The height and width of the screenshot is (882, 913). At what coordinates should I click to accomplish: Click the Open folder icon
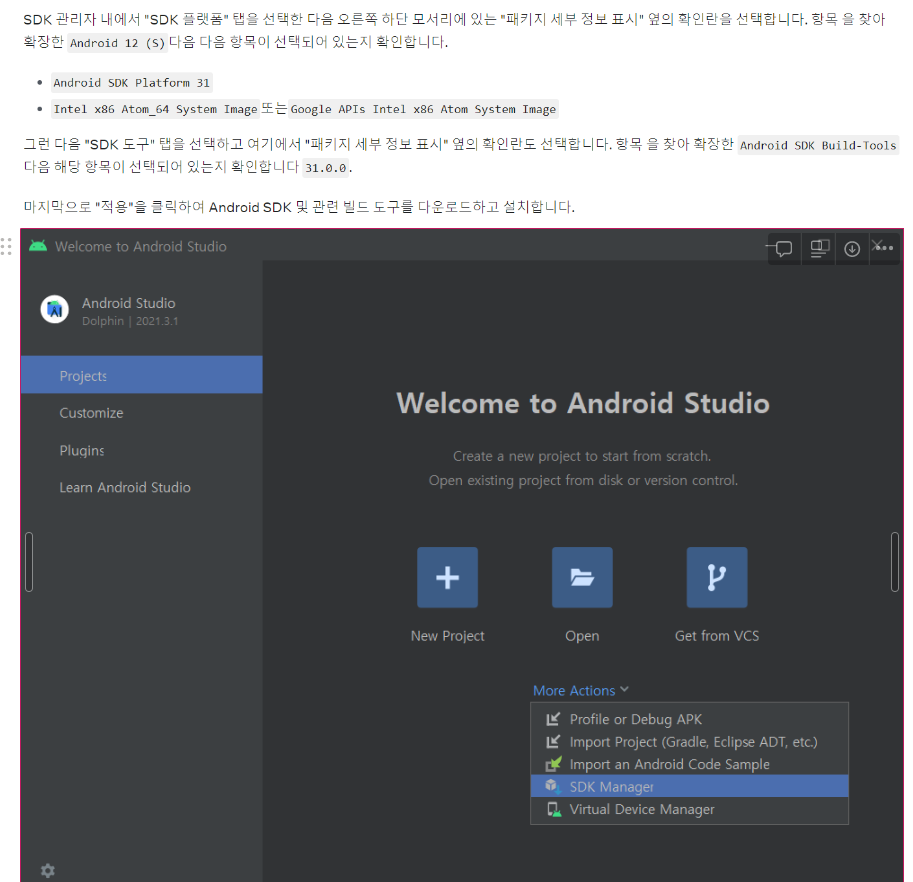pos(582,577)
